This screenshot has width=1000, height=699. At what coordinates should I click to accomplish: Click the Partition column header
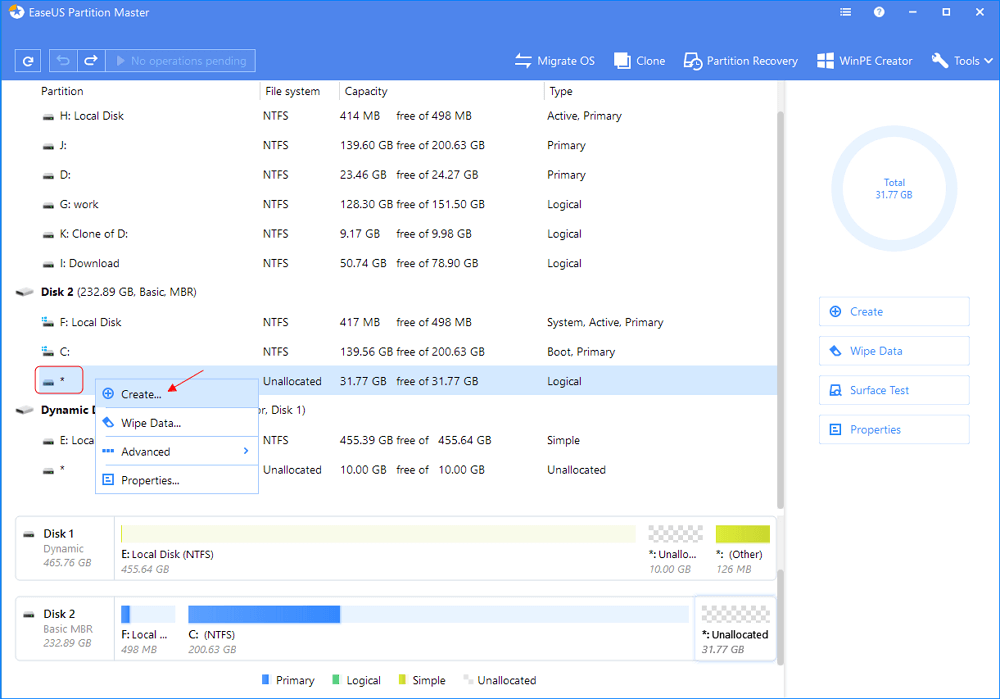[62, 91]
